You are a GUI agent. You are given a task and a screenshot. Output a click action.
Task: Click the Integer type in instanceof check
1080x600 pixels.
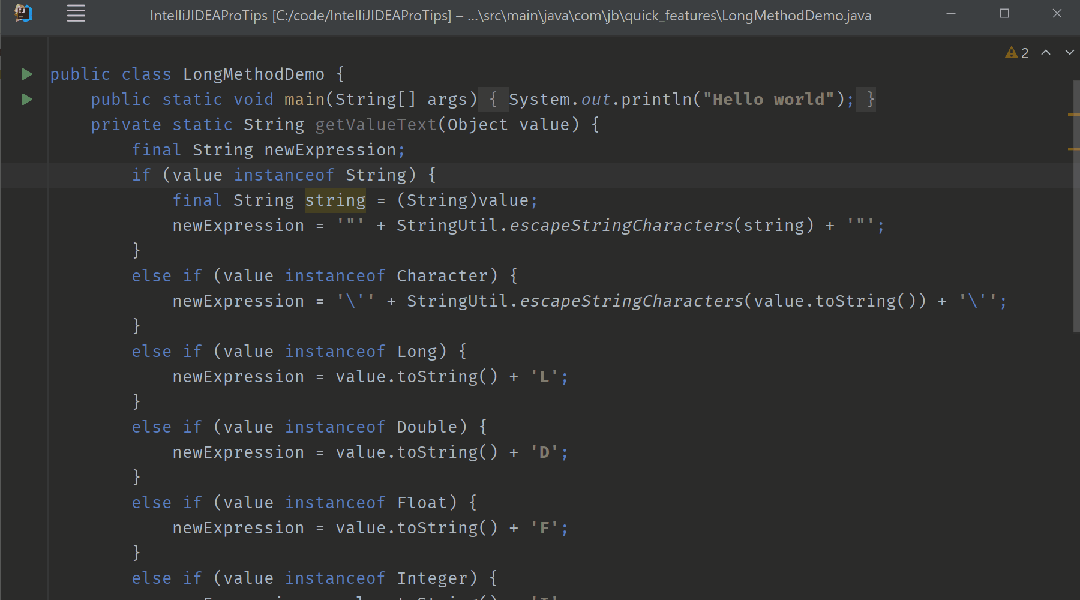[432, 579]
